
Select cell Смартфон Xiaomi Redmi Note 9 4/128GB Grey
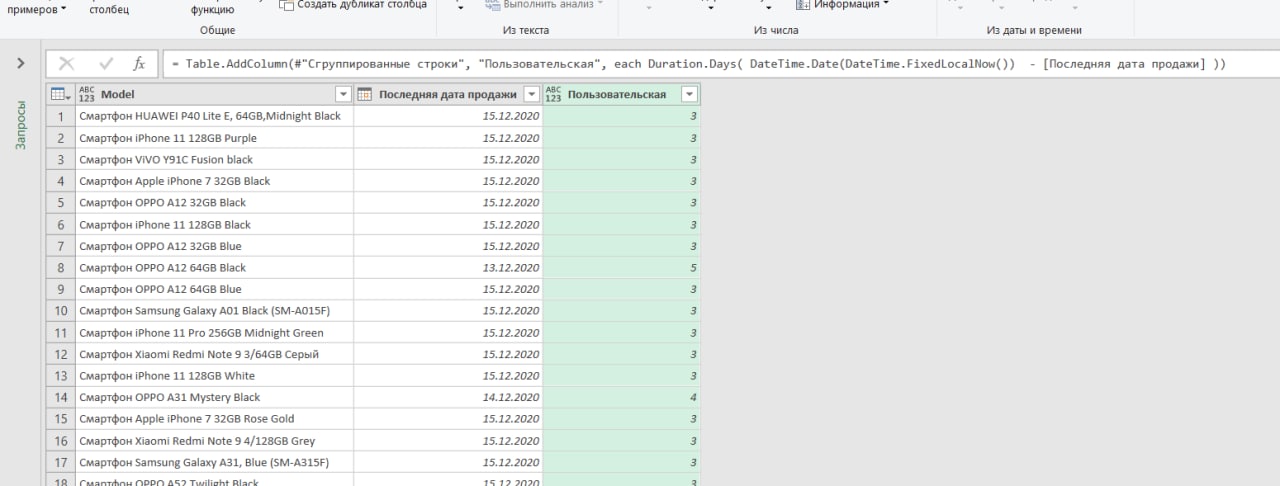[213, 441]
